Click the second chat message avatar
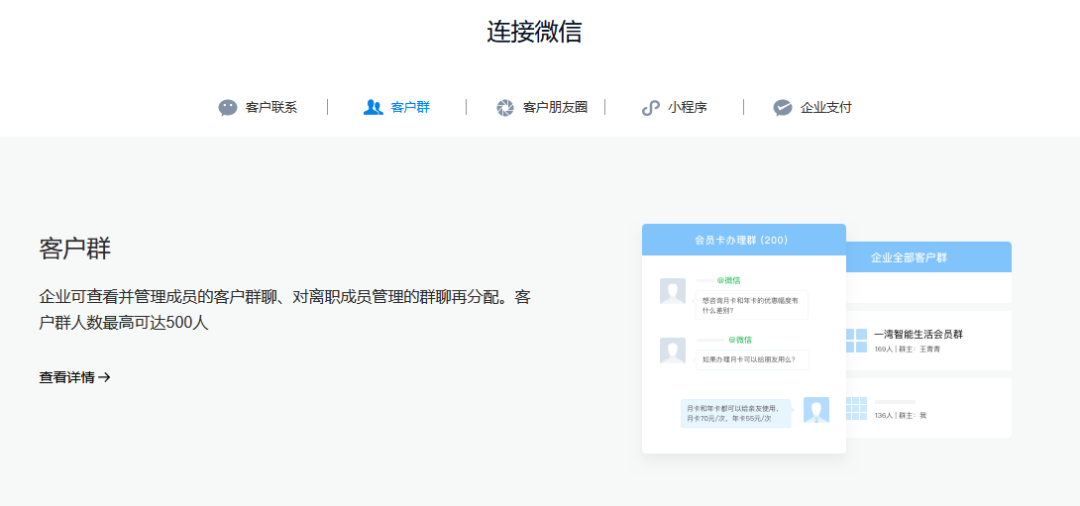Viewport: 1080px width, 506px height. [x=673, y=350]
